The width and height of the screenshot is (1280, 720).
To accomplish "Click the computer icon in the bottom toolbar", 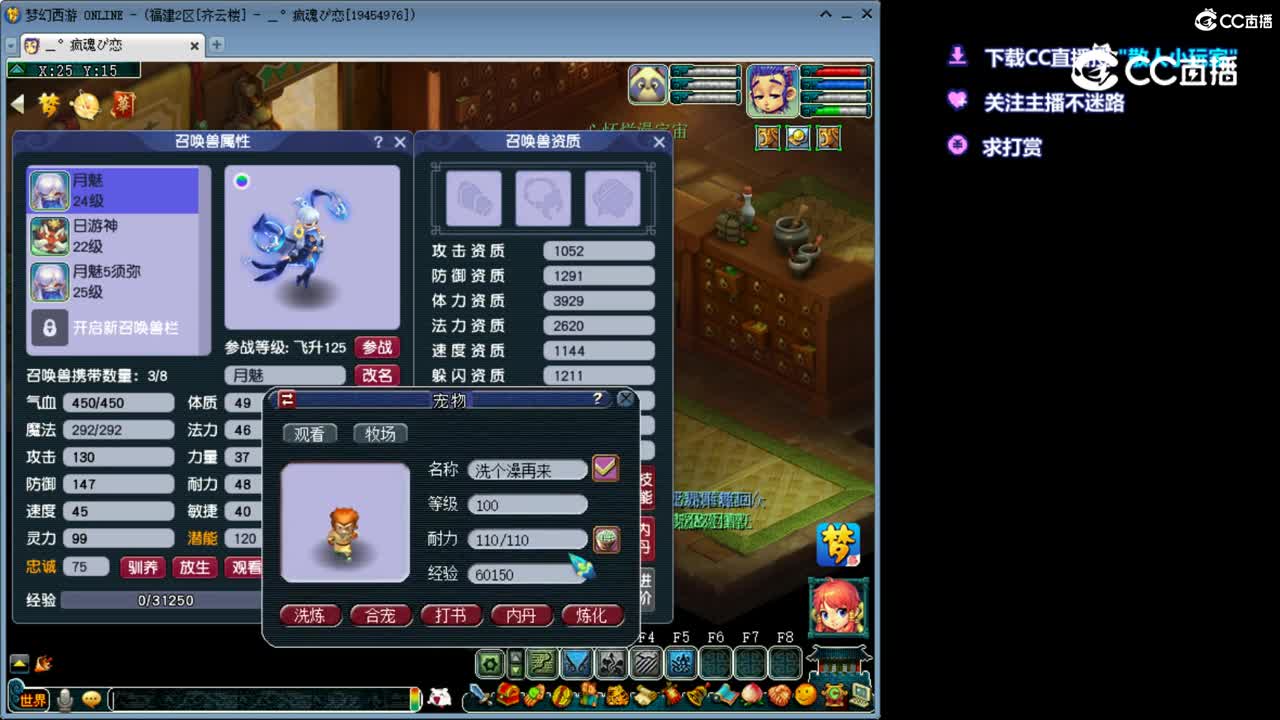I will tap(859, 696).
